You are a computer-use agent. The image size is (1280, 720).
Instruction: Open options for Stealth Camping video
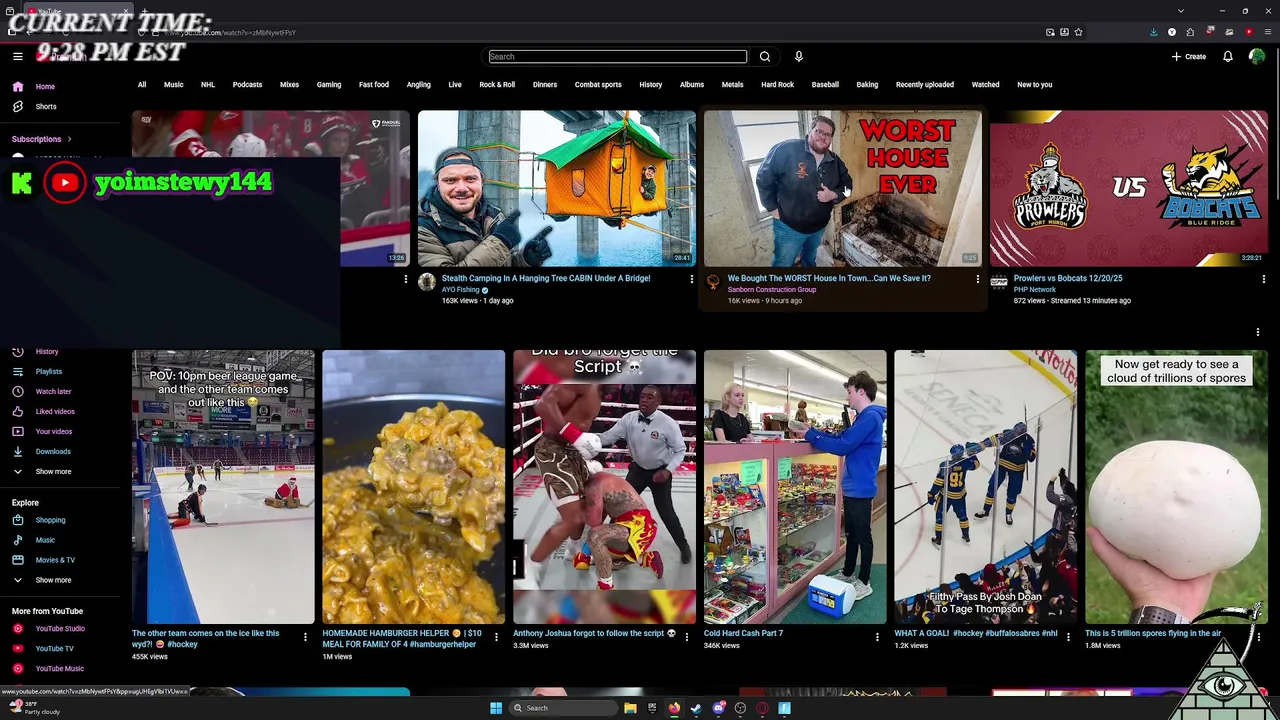click(x=691, y=279)
